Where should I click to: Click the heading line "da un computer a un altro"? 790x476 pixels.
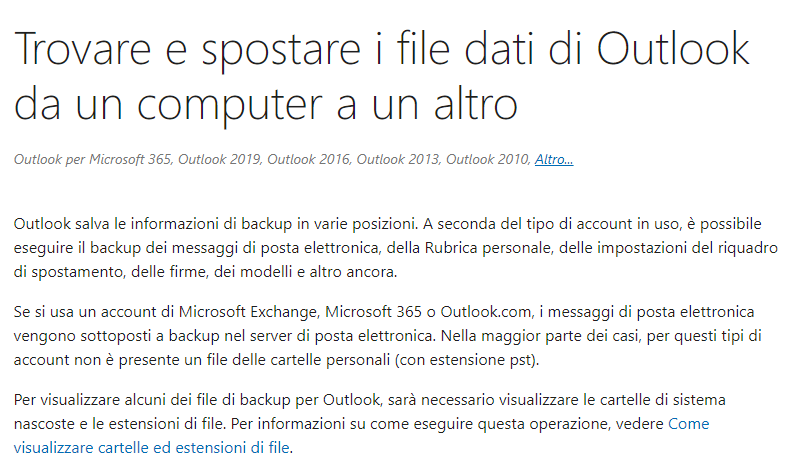(x=266, y=105)
